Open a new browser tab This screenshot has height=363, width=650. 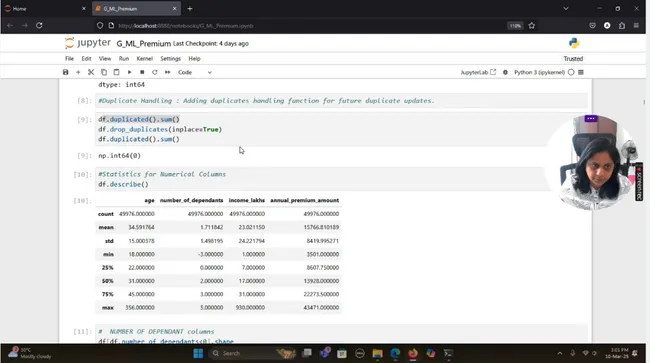[x=190, y=9]
